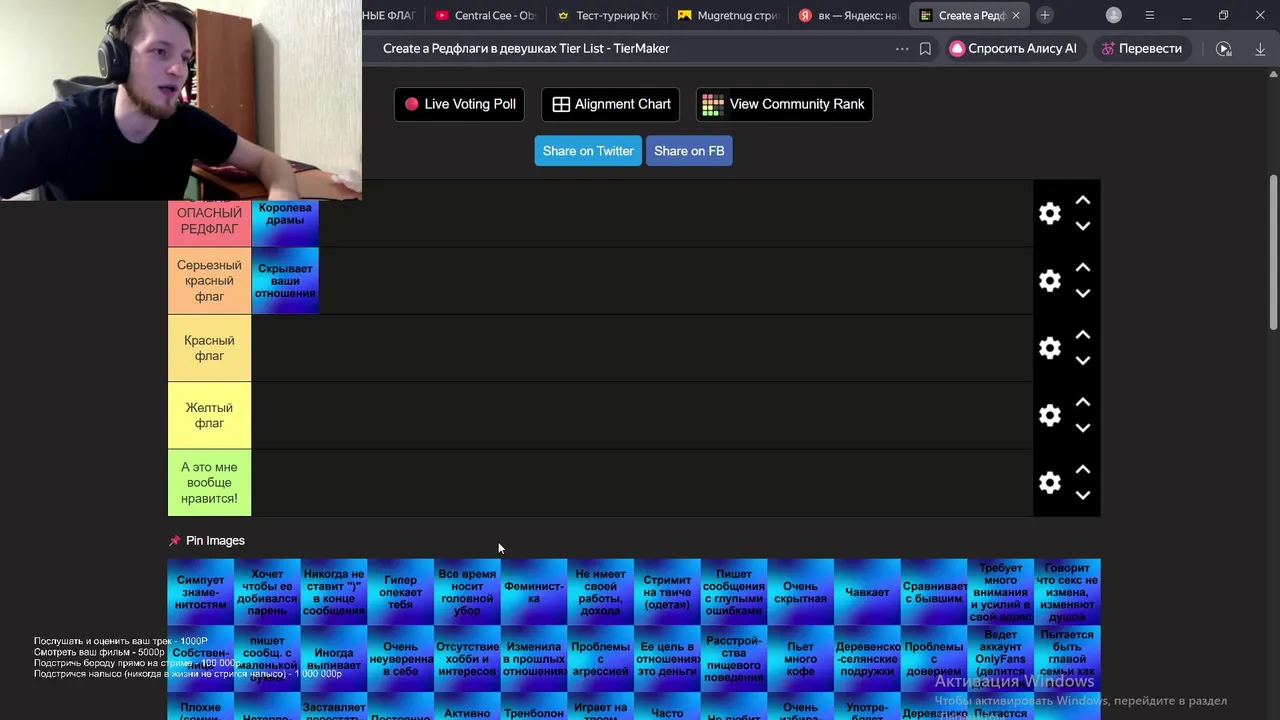Select Пьет много кофе tile

800,659
